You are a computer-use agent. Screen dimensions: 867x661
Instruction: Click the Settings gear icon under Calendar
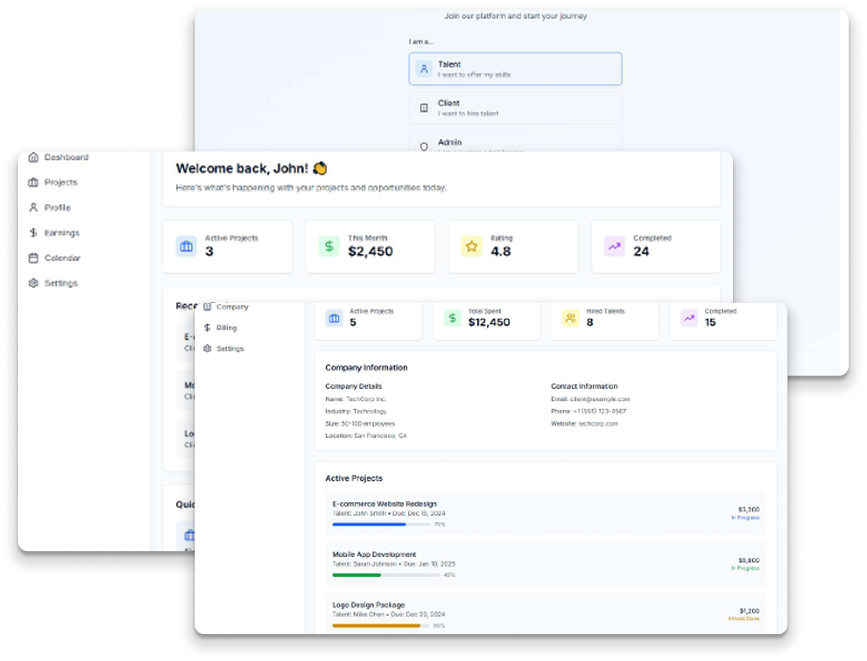[x=34, y=283]
